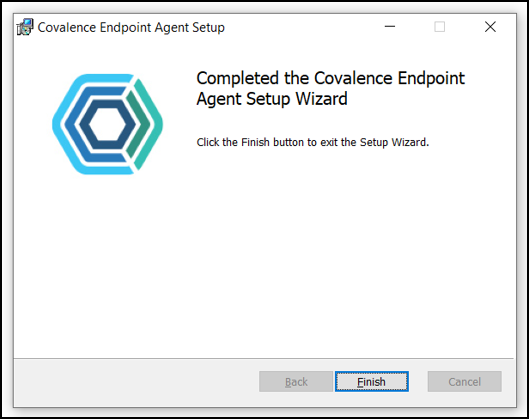Image resolution: width=529 pixels, height=419 pixels.
Task: Click the "Agent Setup Wizard" heading line
Action: pyautogui.click(x=272, y=99)
